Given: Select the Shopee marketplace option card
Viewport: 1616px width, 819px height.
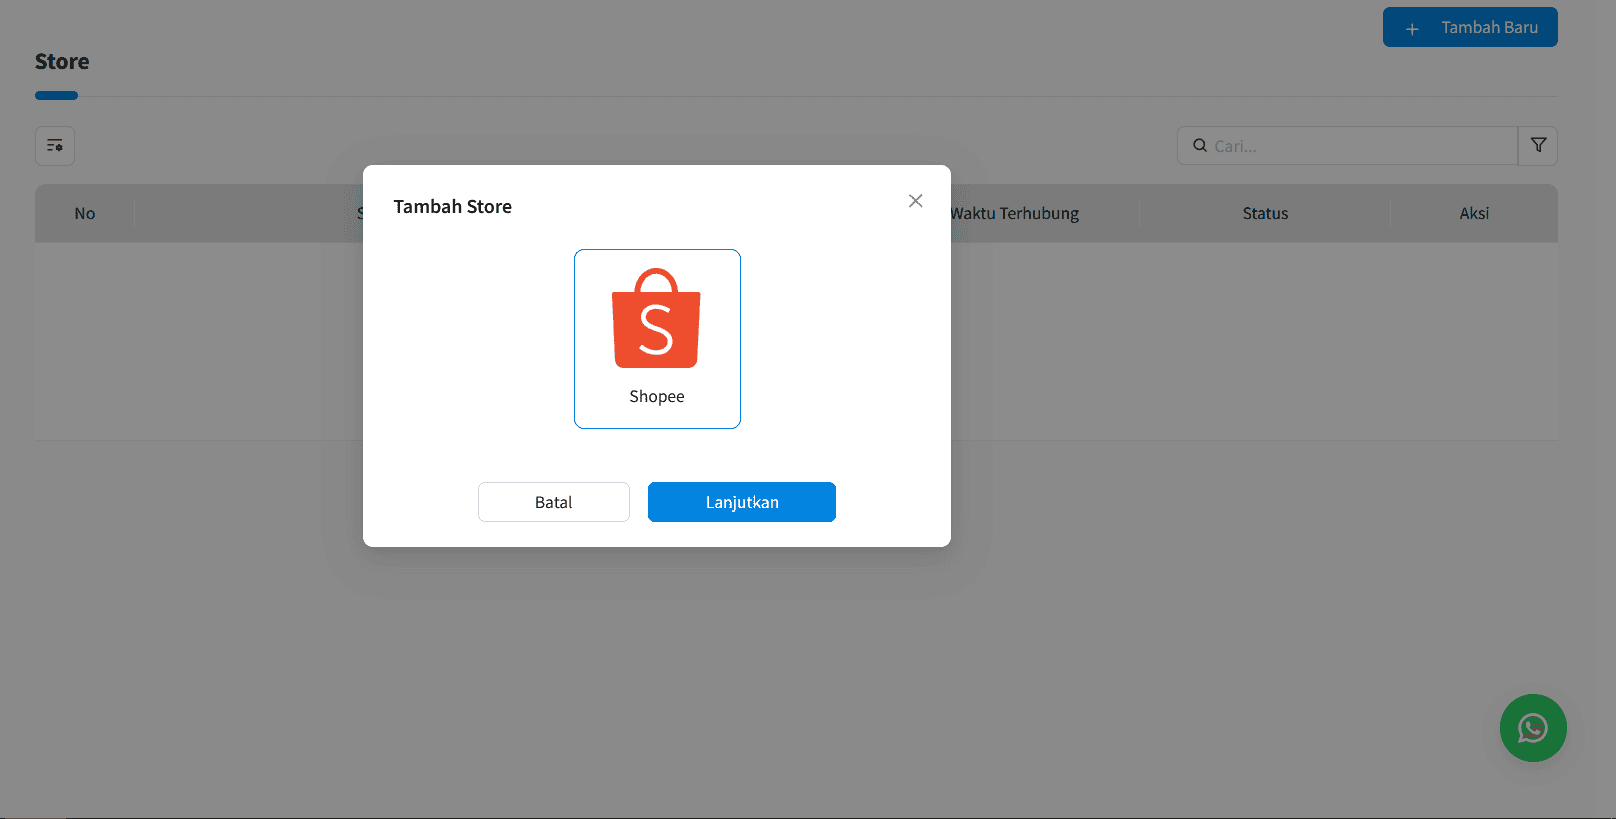Looking at the screenshot, I should coord(657,339).
